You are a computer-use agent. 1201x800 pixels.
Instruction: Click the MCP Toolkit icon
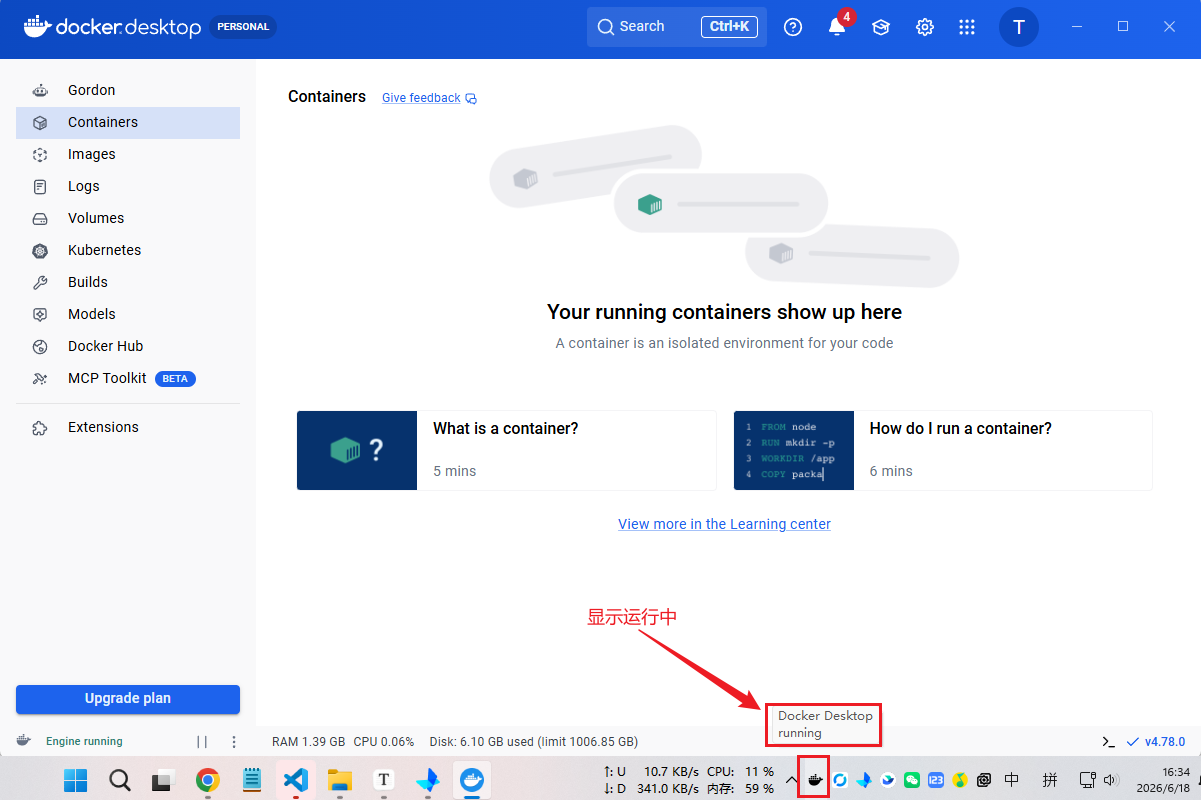point(40,378)
